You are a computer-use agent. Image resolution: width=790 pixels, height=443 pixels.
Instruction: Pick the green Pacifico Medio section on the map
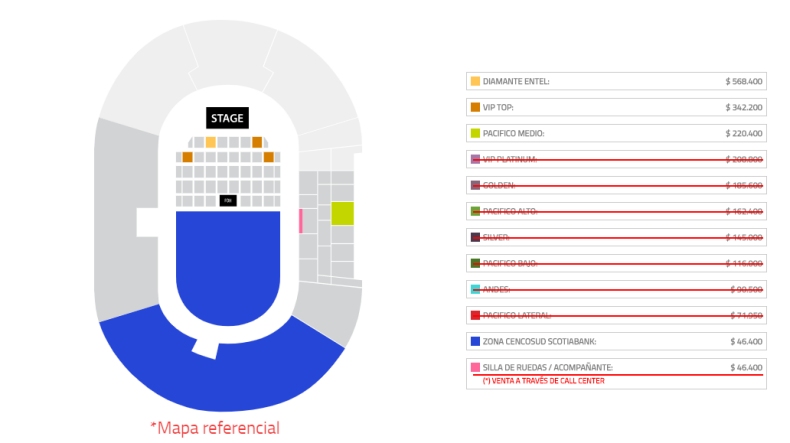click(x=342, y=213)
